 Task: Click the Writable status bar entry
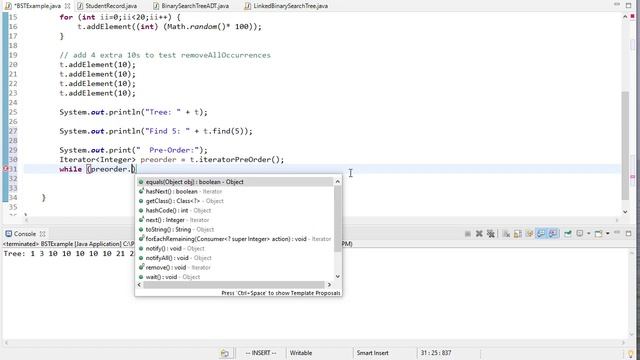[301, 353]
